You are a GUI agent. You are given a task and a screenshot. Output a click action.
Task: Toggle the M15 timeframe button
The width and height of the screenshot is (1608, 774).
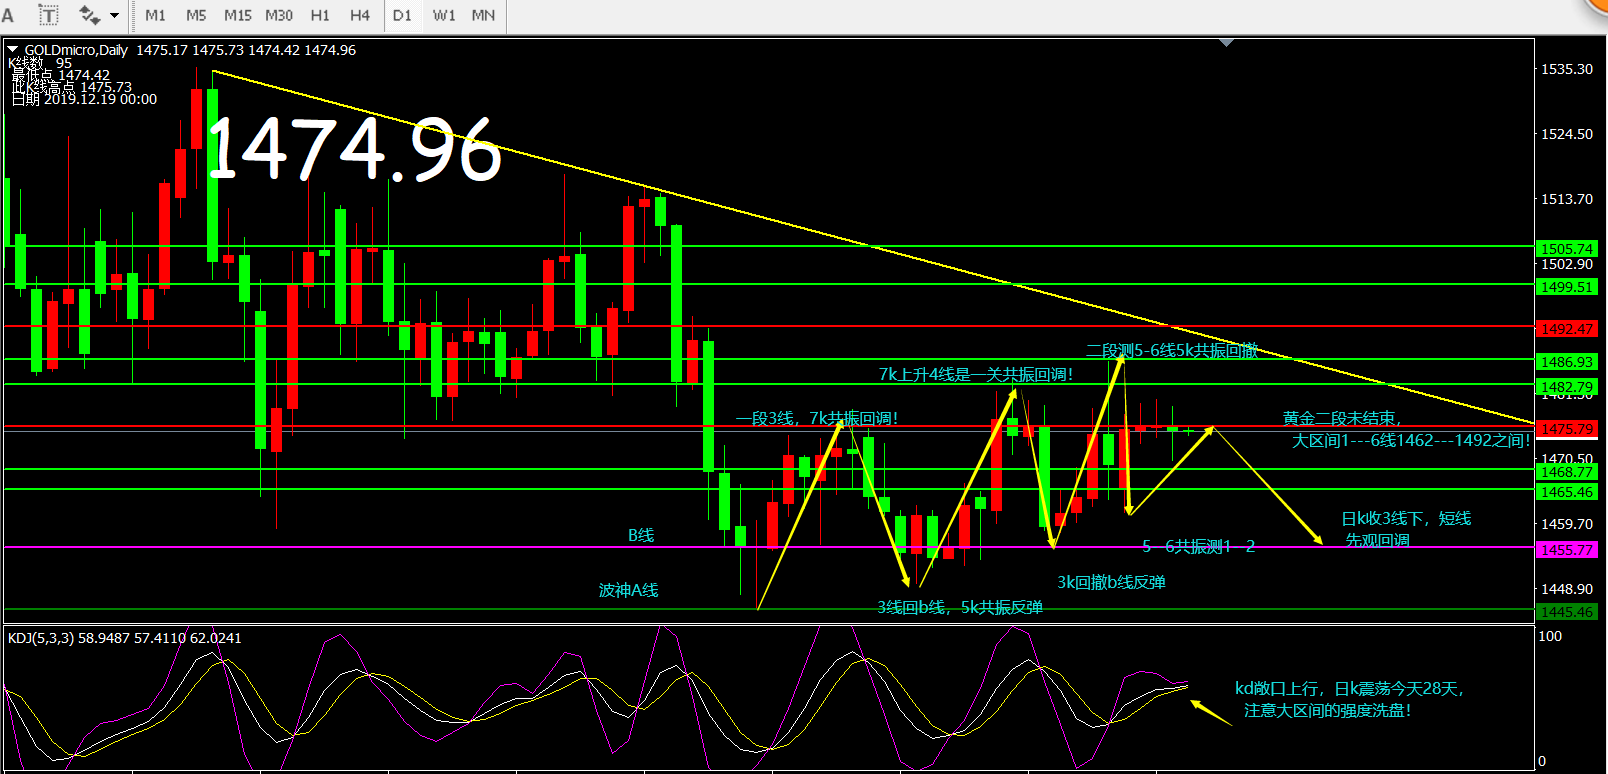click(238, 15)
